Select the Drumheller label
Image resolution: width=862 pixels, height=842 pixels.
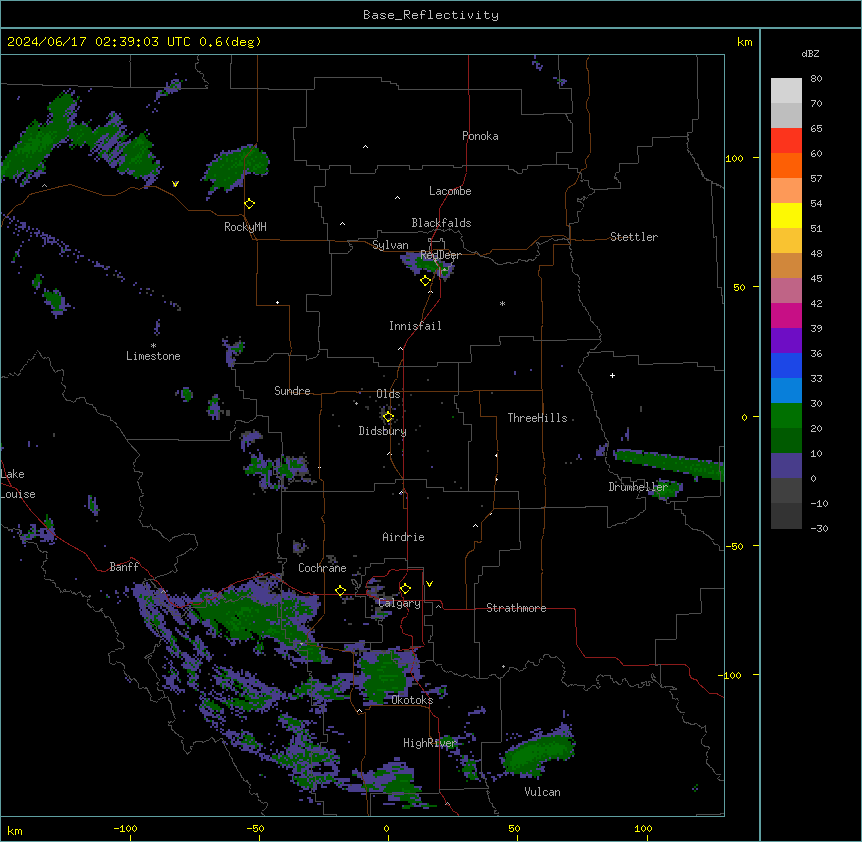[638, 487]
